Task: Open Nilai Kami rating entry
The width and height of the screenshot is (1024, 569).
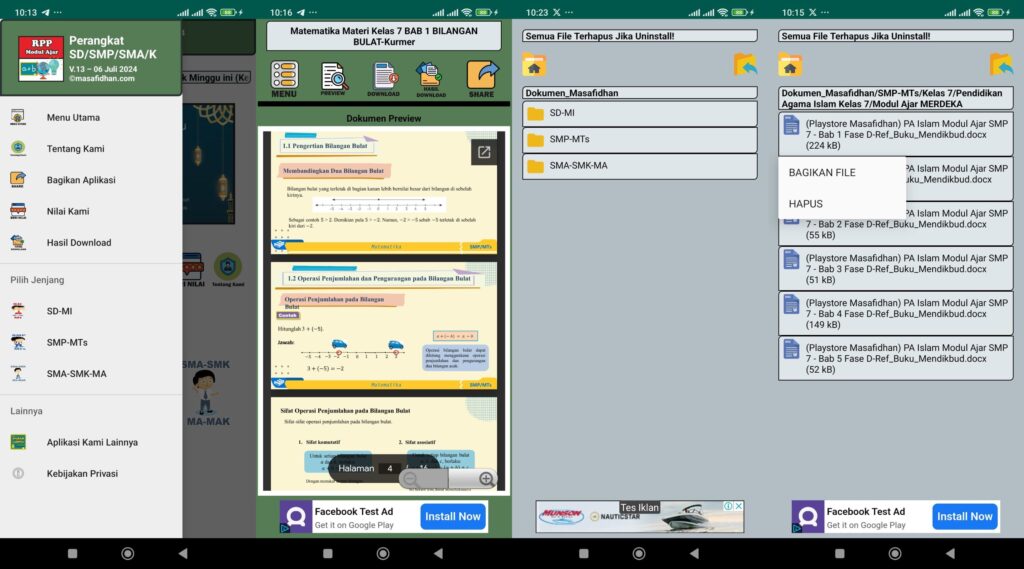Action: pyautogui.click(x=91, y=211)
